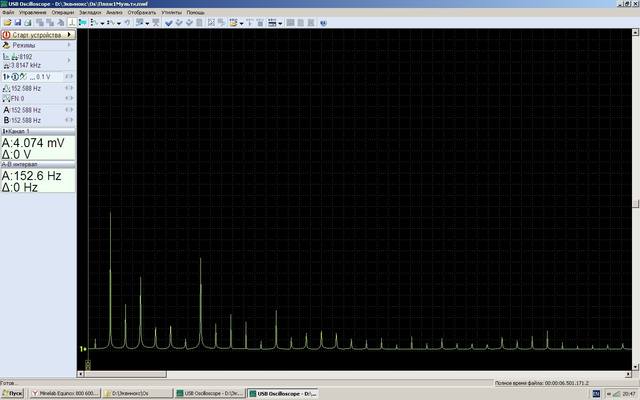Switch to the inactive USB Oscilloscope taskbar window
This screenshot has width=640, height=400.
click(x=210, y=393)
